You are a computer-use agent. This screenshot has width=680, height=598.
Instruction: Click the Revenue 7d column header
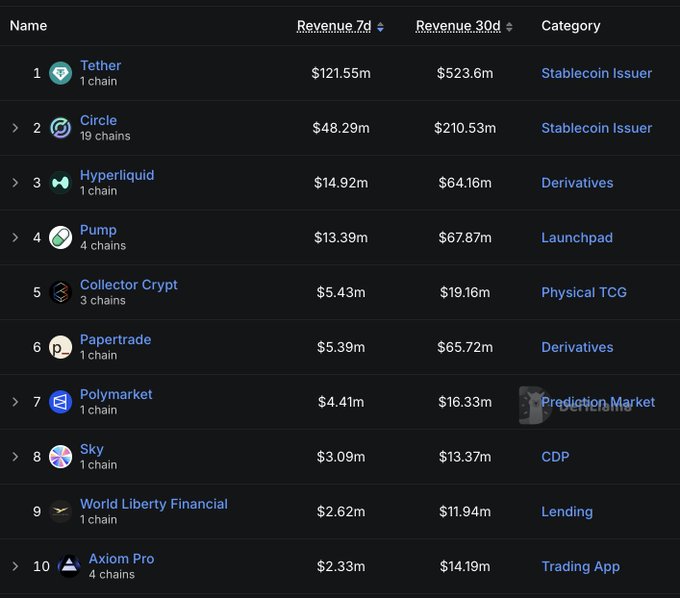(x=334, y=26)
